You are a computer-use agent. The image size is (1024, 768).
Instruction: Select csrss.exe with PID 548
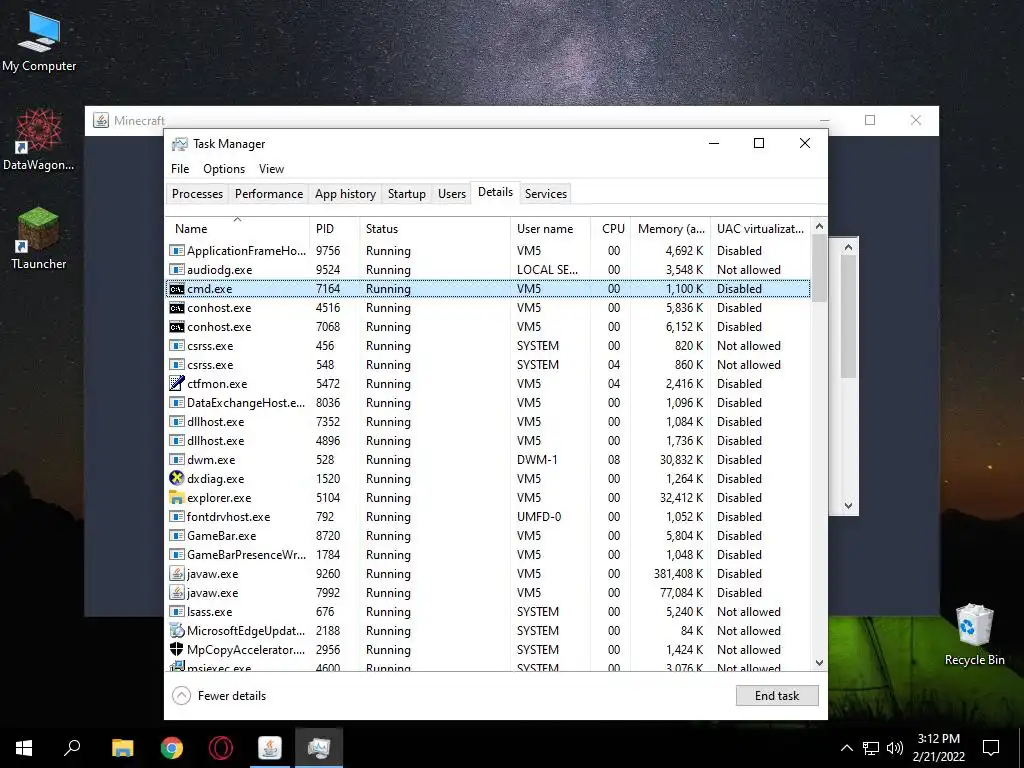[x=488, y=364]
